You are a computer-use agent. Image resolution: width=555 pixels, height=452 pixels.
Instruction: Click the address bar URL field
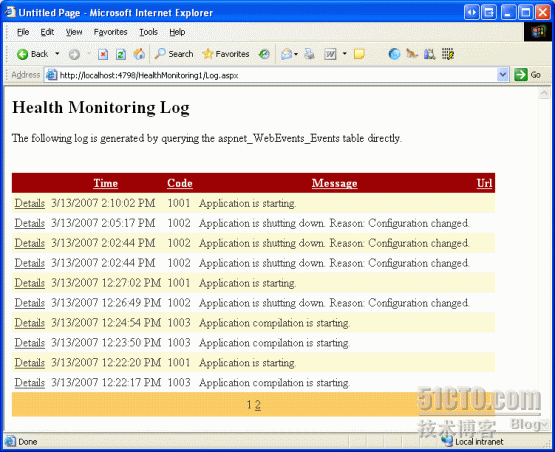[277, 75]
